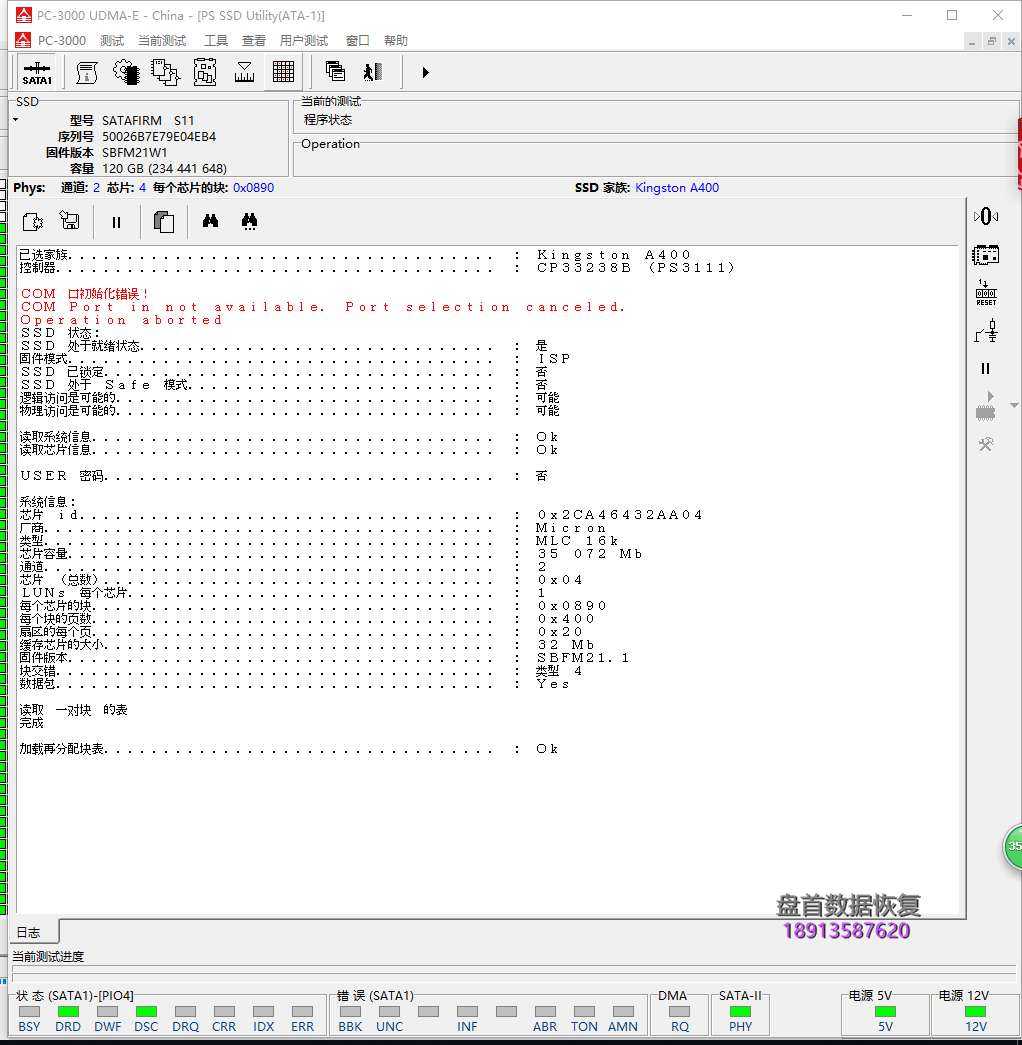Pause using the log toolbar pause button
This screenshot has height=1045, width=1022.
point(116,222)
